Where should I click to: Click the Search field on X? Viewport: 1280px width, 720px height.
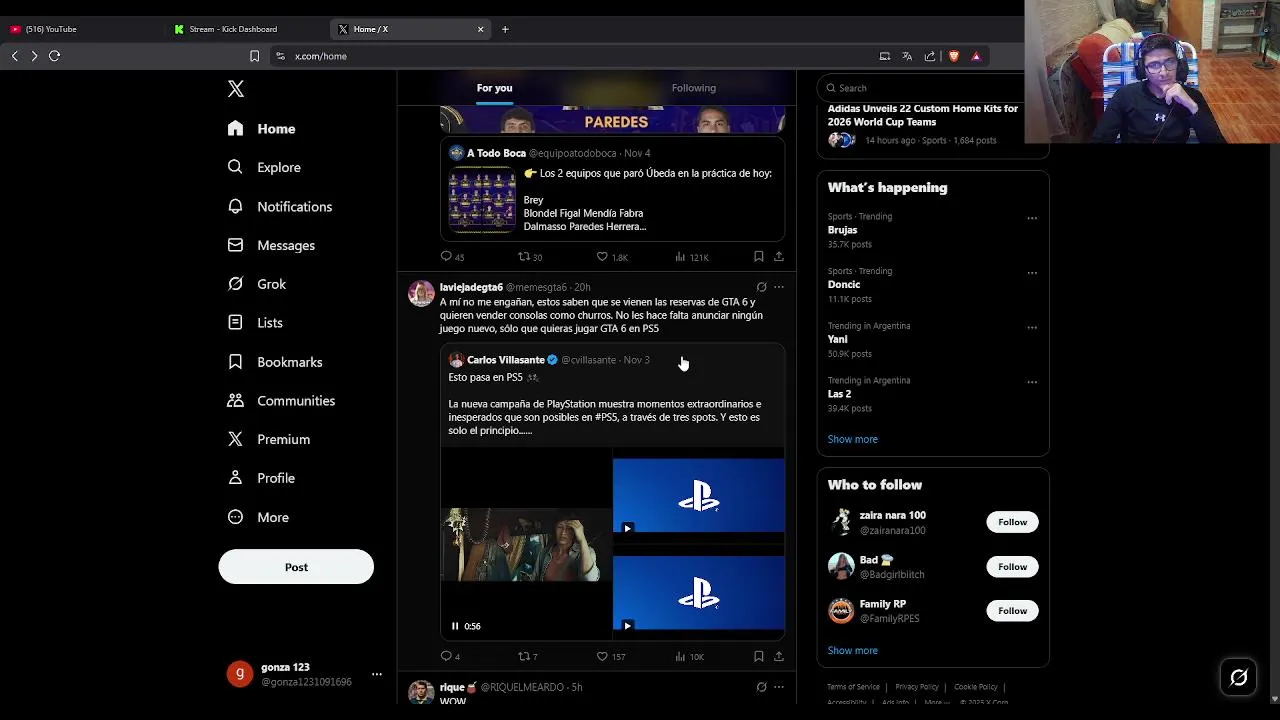(x=920, y=88)
